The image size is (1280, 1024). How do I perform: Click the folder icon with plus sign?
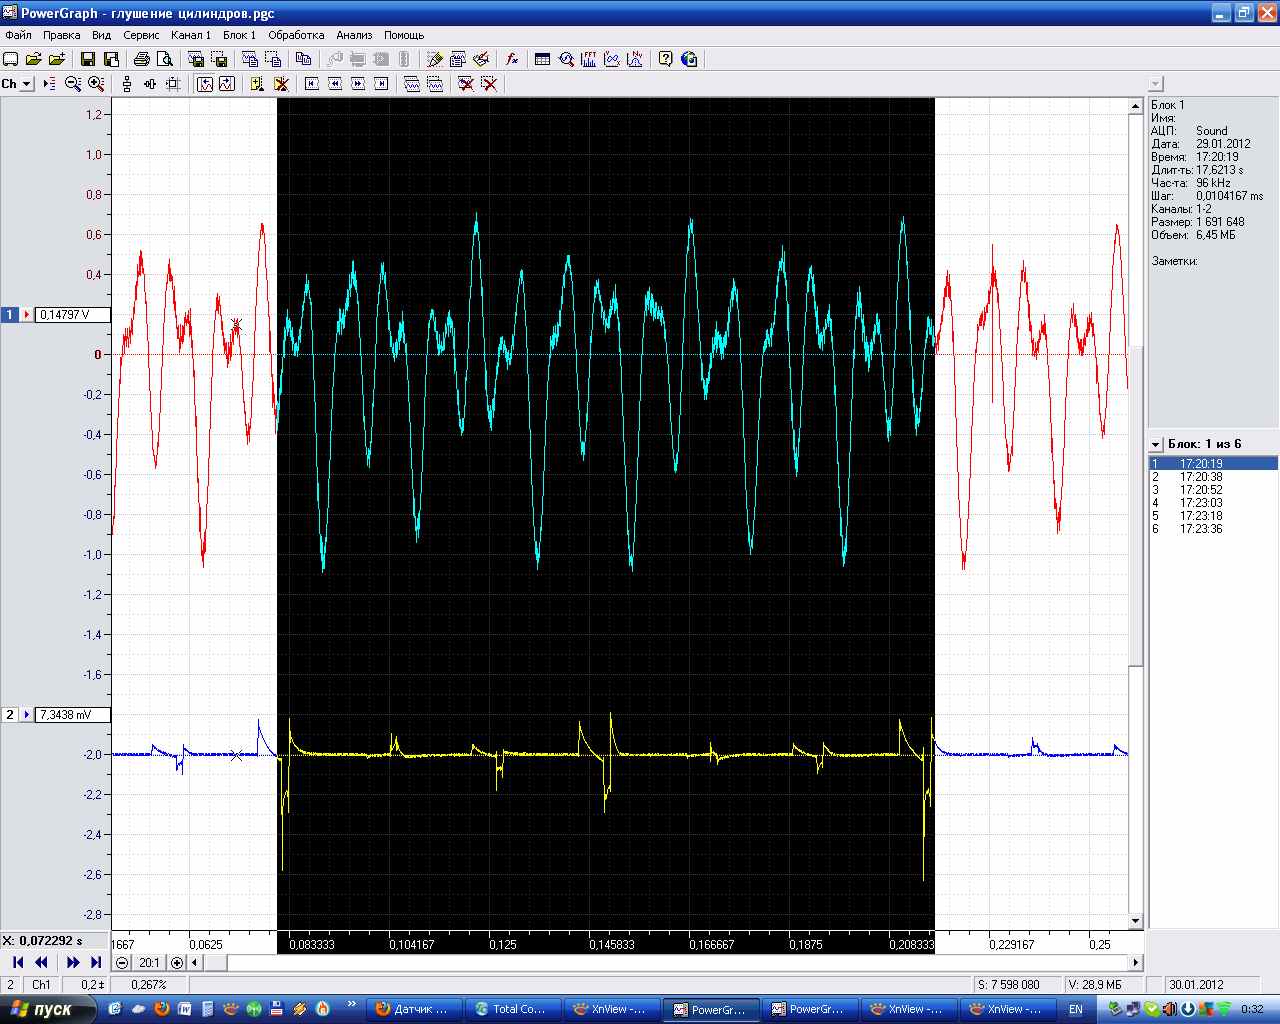coord(57,59)
